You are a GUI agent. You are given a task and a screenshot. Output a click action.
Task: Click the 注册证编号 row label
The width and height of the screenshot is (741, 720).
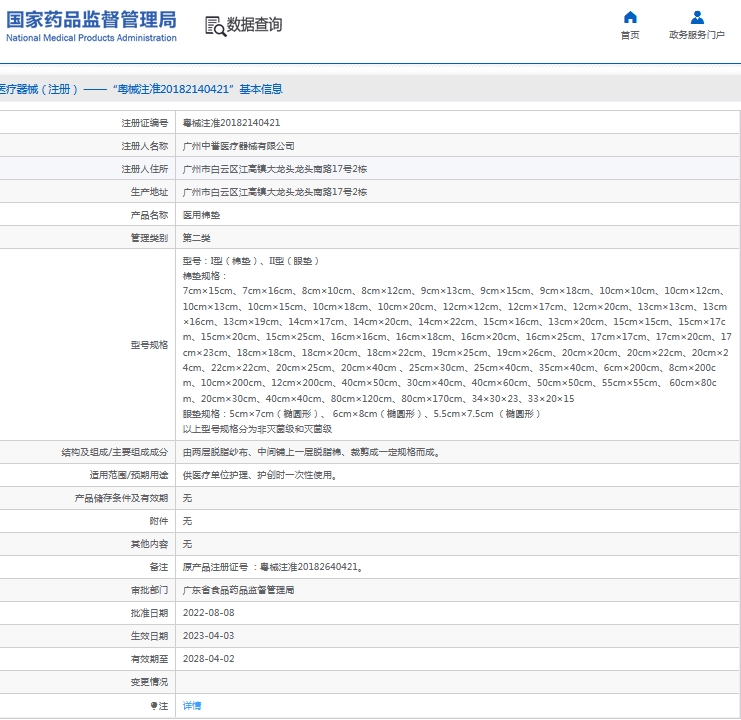tap(145, 123)
